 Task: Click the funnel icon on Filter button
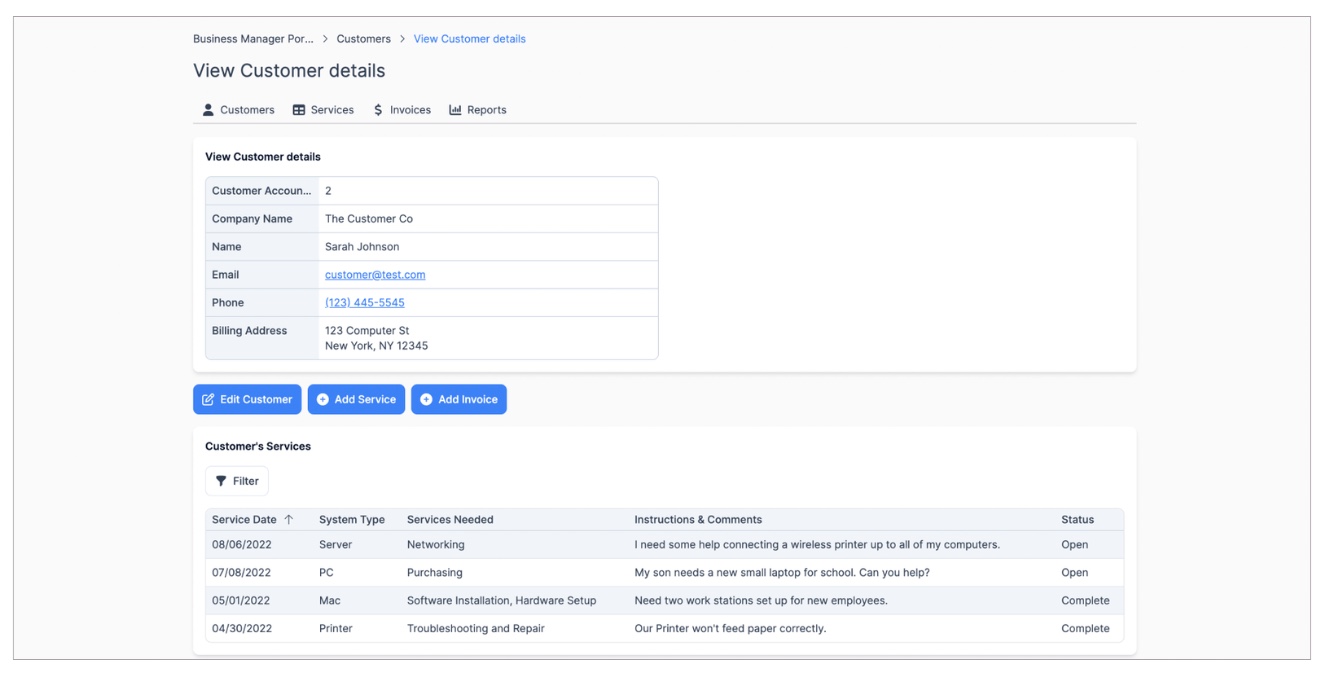pyautogui.click(x=221, y=481)
